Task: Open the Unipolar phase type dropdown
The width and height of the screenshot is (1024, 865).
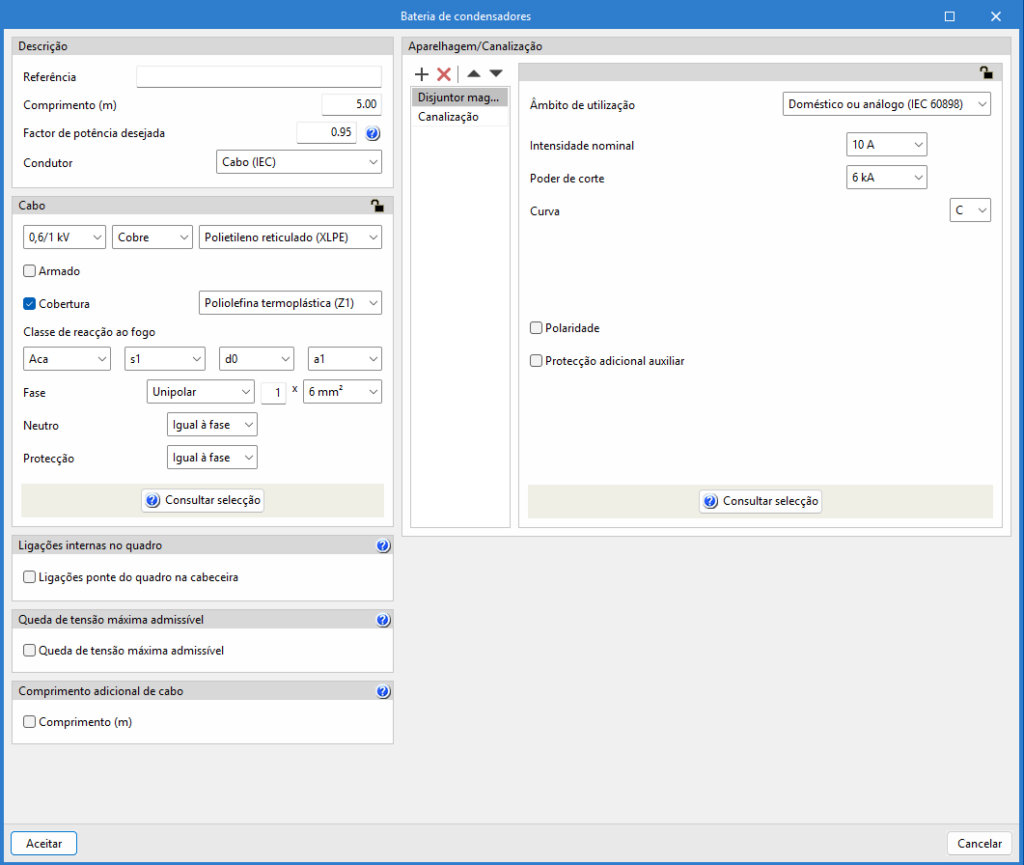Action: [x=200, y=392]
